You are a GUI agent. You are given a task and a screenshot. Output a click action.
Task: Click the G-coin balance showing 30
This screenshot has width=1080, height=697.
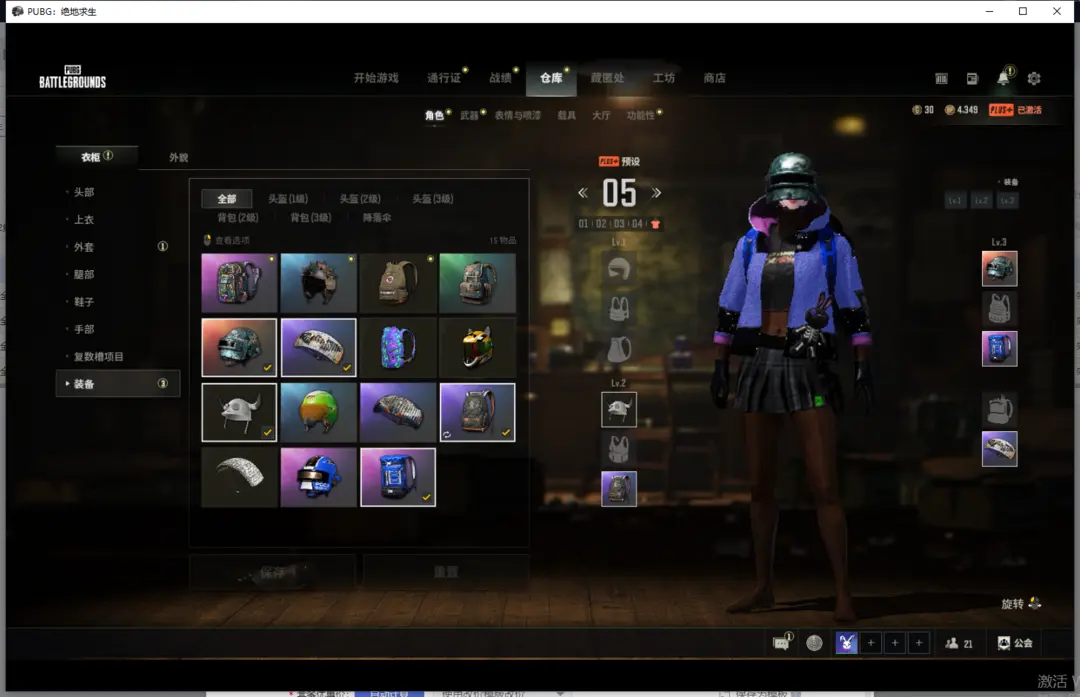coord(923,110)
